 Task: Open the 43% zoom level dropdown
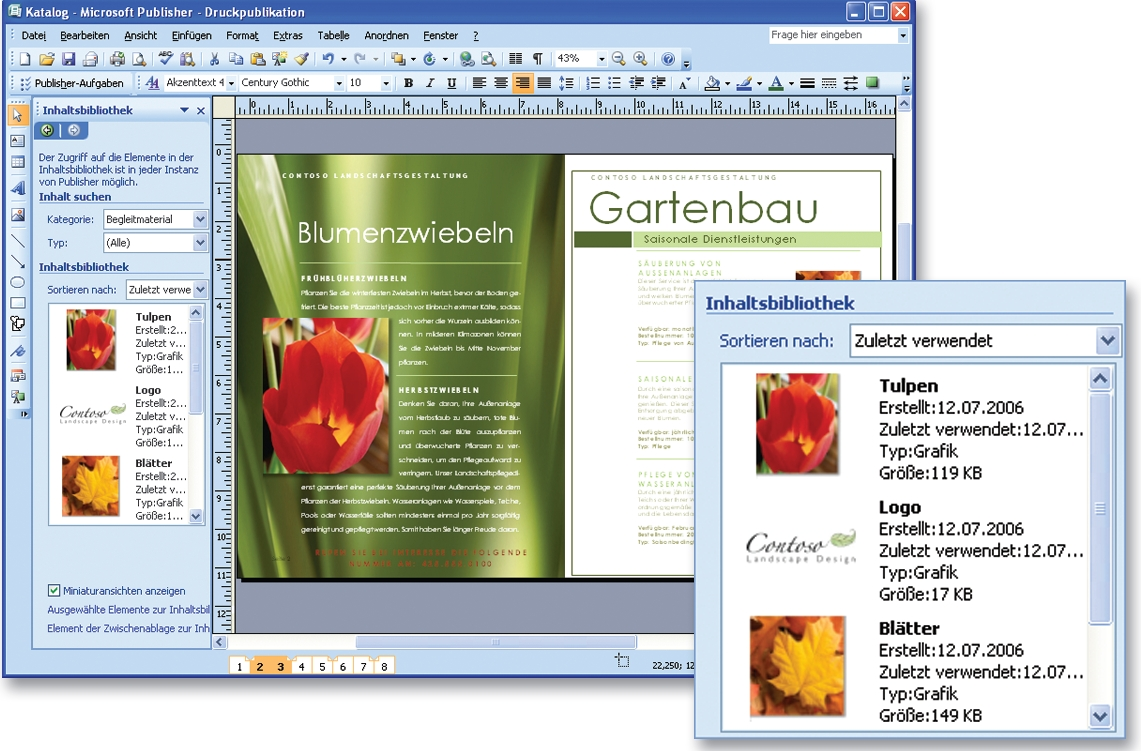[601, 59]
